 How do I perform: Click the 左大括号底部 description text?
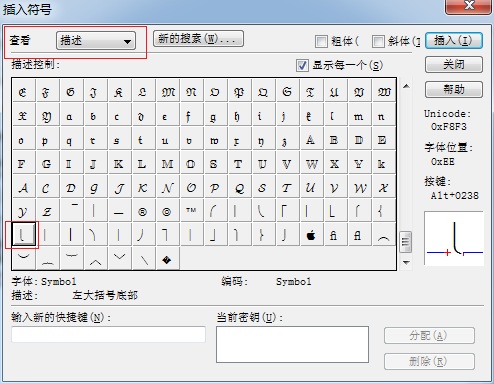point(105,295)
